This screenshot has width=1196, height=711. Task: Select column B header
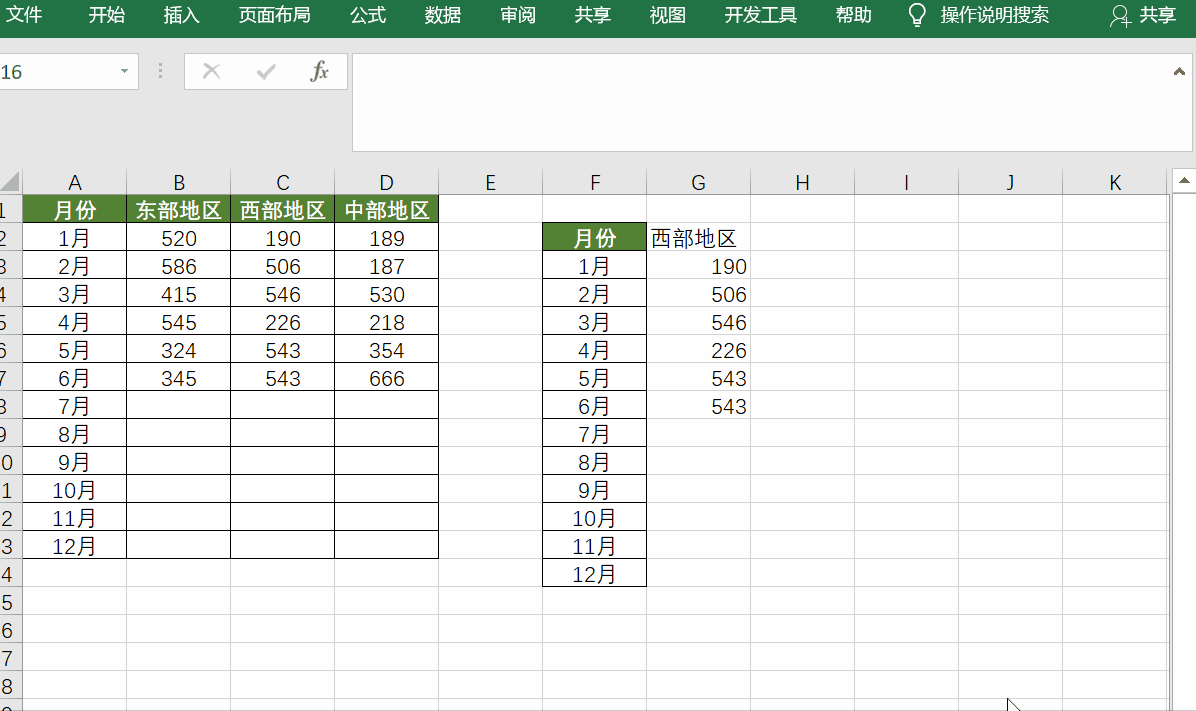pyautogui.click(x=178, y=182)
